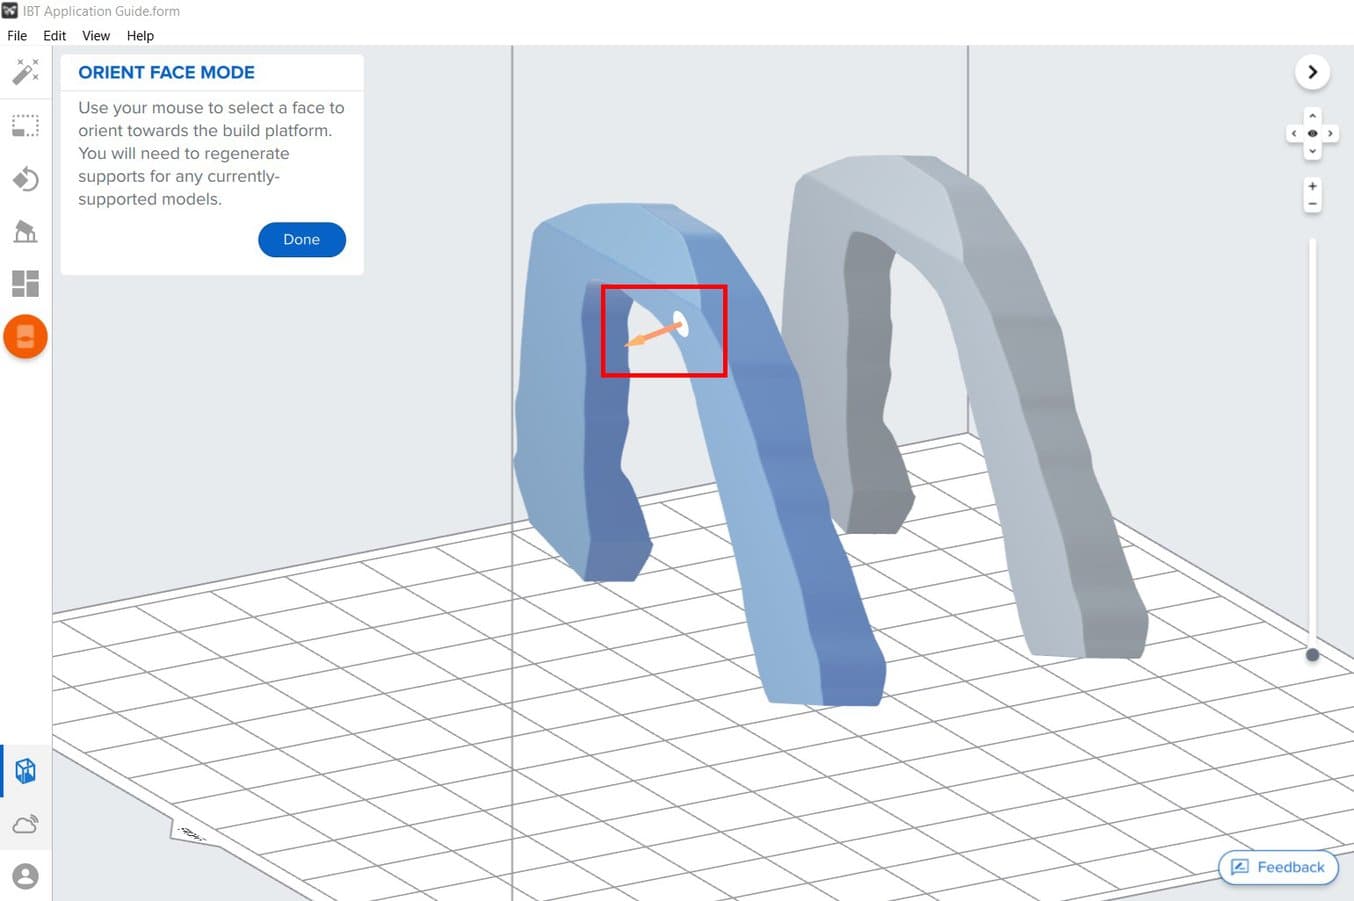Zoom in with the plus button
The height and width of the screenshot is (901, 1354).
pyautogui.click(x=1312, y=186)
